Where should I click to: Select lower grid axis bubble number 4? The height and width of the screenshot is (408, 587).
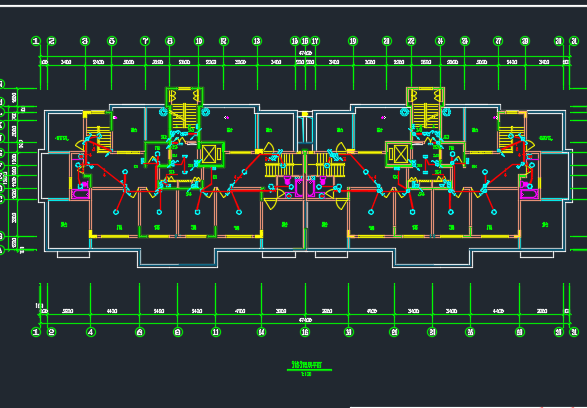91,332
